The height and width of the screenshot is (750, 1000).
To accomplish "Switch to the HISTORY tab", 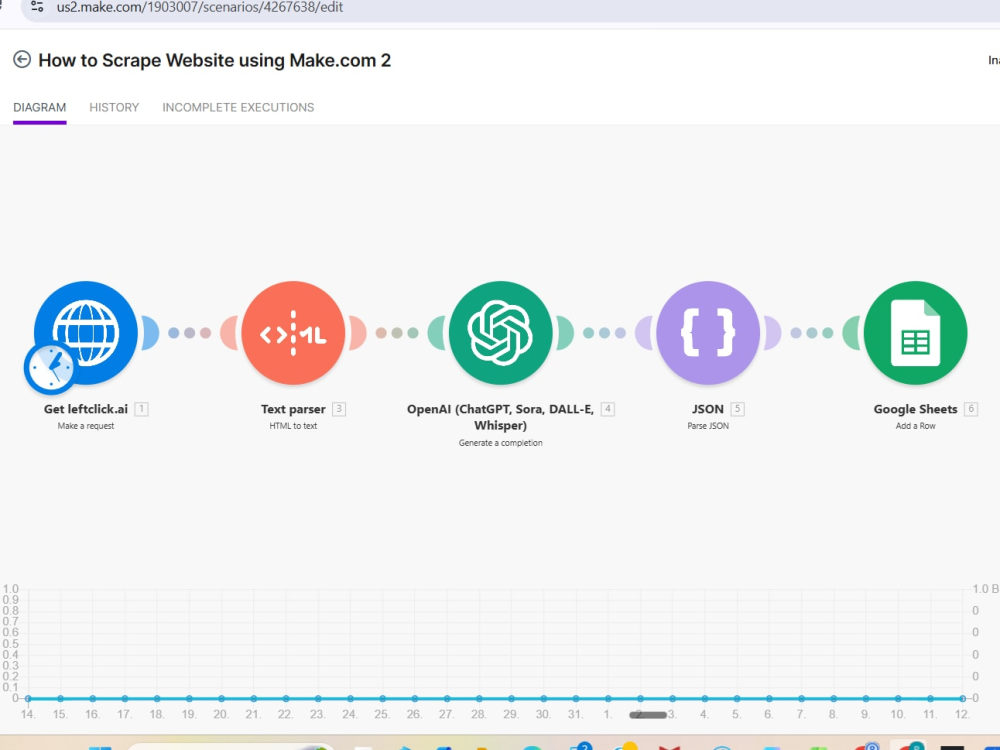I will click(114, 107).
